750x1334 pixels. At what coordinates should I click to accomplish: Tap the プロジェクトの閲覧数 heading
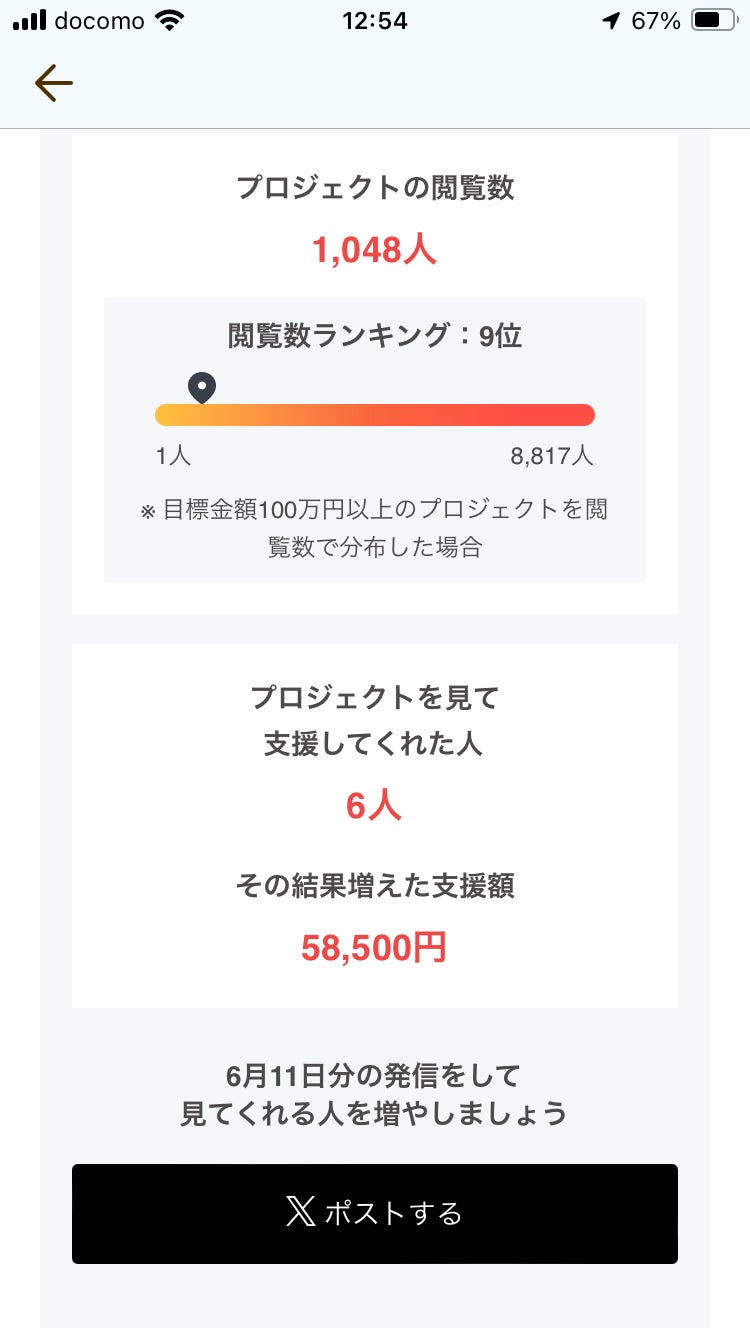375,187
